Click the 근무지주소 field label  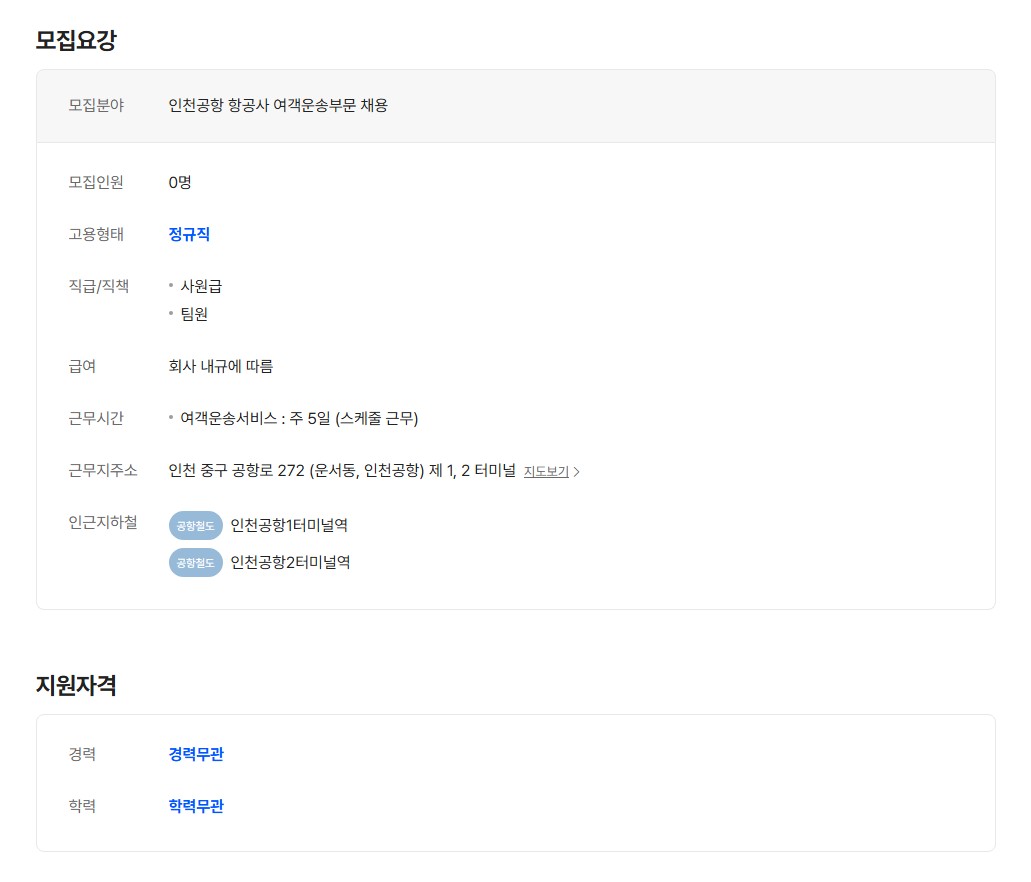pos(103,470)
